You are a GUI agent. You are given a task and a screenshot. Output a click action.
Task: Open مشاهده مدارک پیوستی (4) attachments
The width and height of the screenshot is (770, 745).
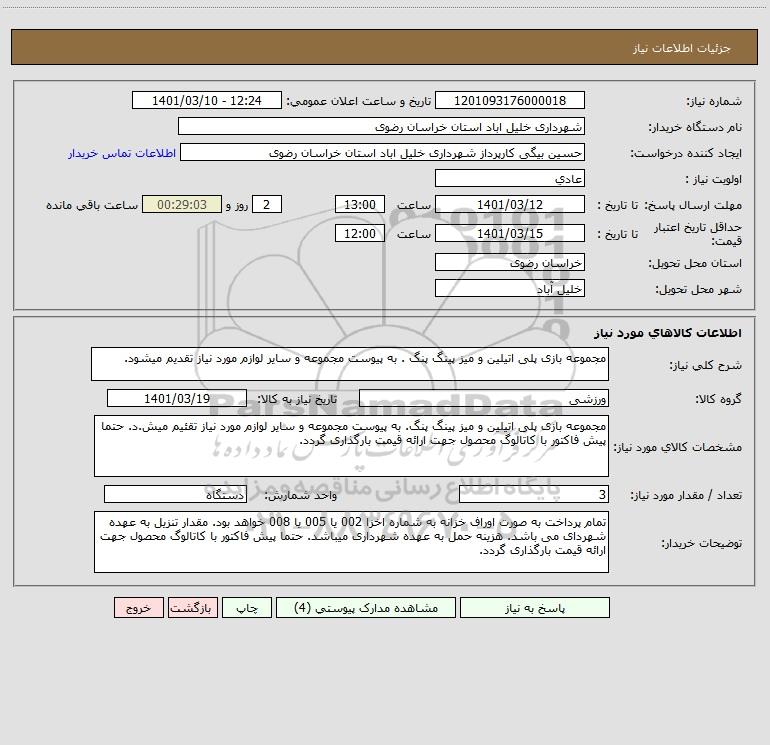[x=366, y=607]
